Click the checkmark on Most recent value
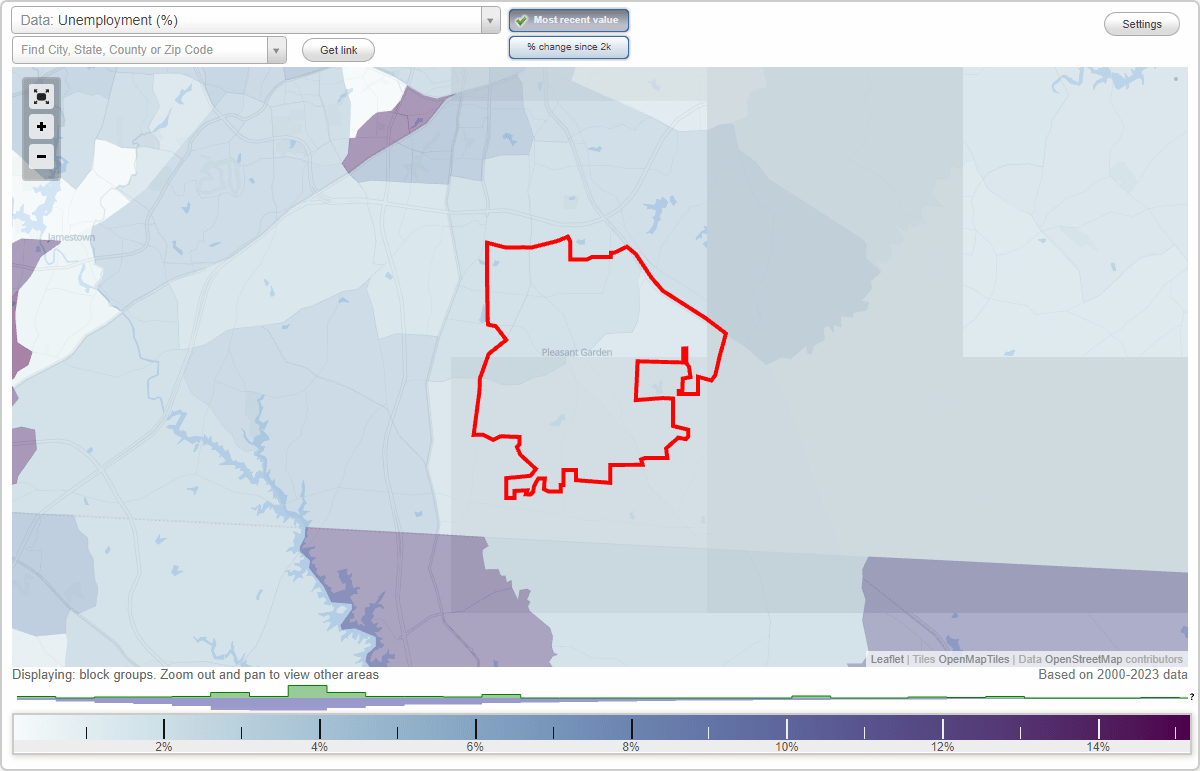The height and width of the screenshot is (771, 1200). tap(521, 19)
